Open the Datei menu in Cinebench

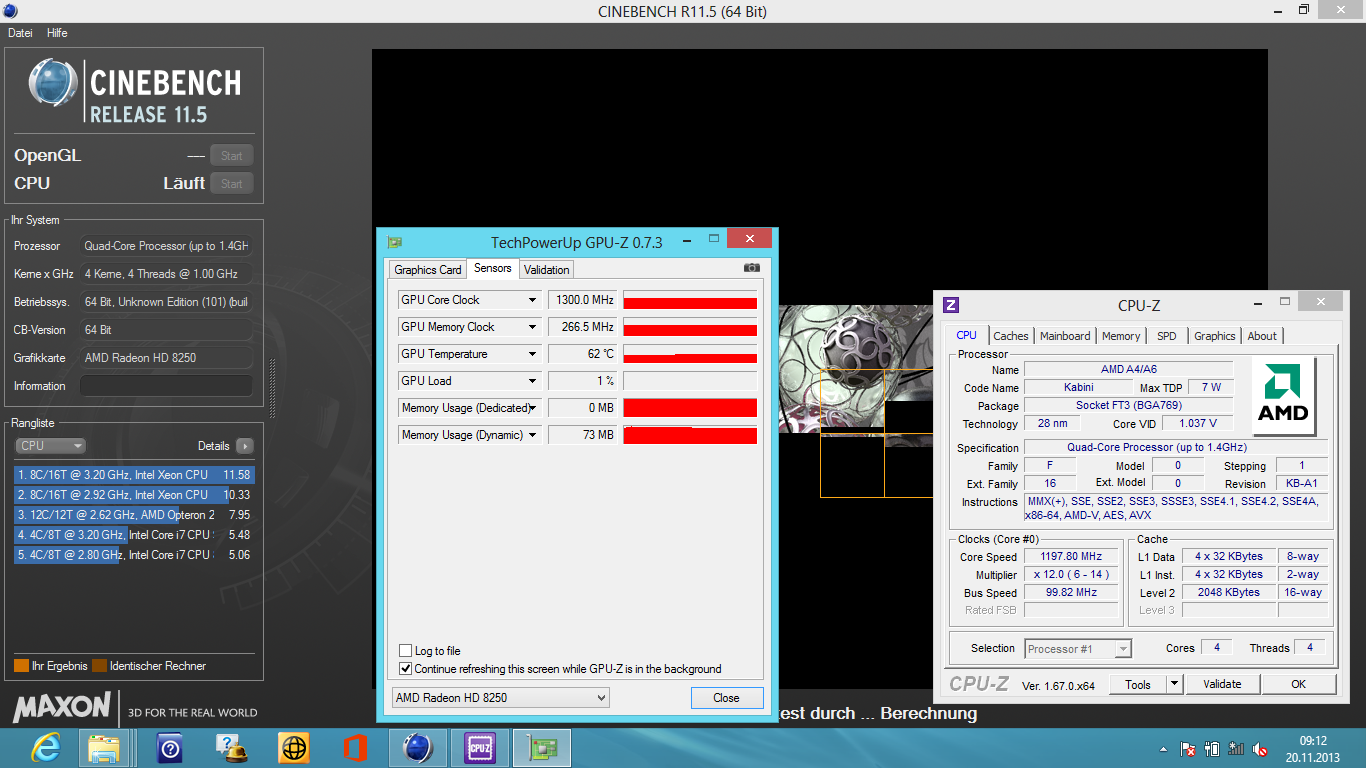coord(20,33)
